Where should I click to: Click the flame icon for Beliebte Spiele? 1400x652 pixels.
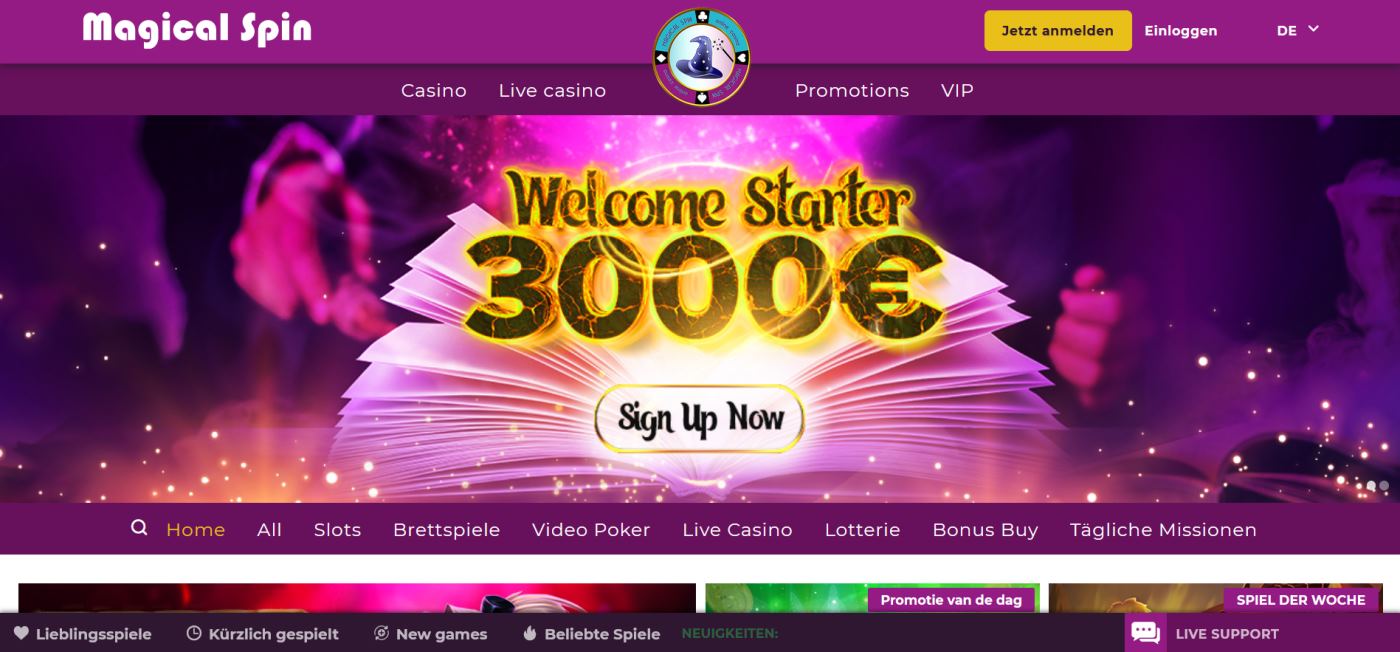(x=530, y=633)
